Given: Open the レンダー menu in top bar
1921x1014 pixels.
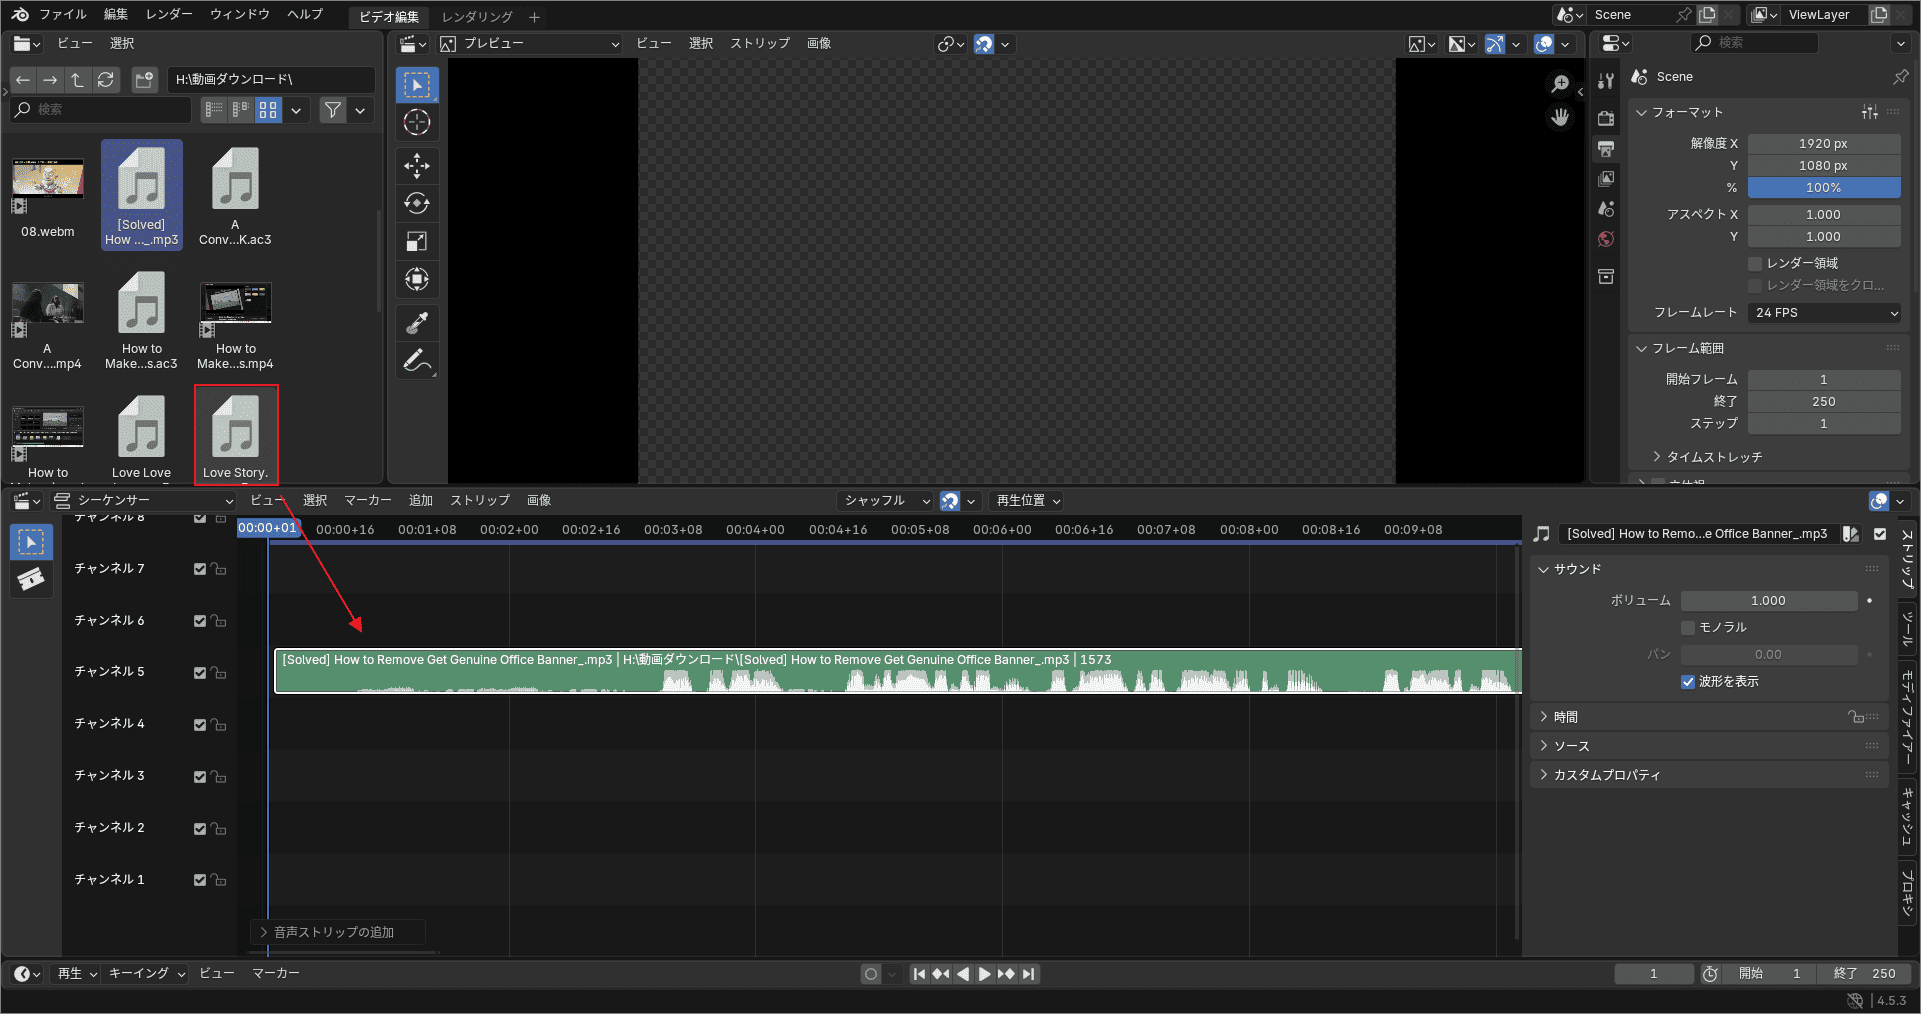Looking at the screenshot, I should [x=168, y=14].
